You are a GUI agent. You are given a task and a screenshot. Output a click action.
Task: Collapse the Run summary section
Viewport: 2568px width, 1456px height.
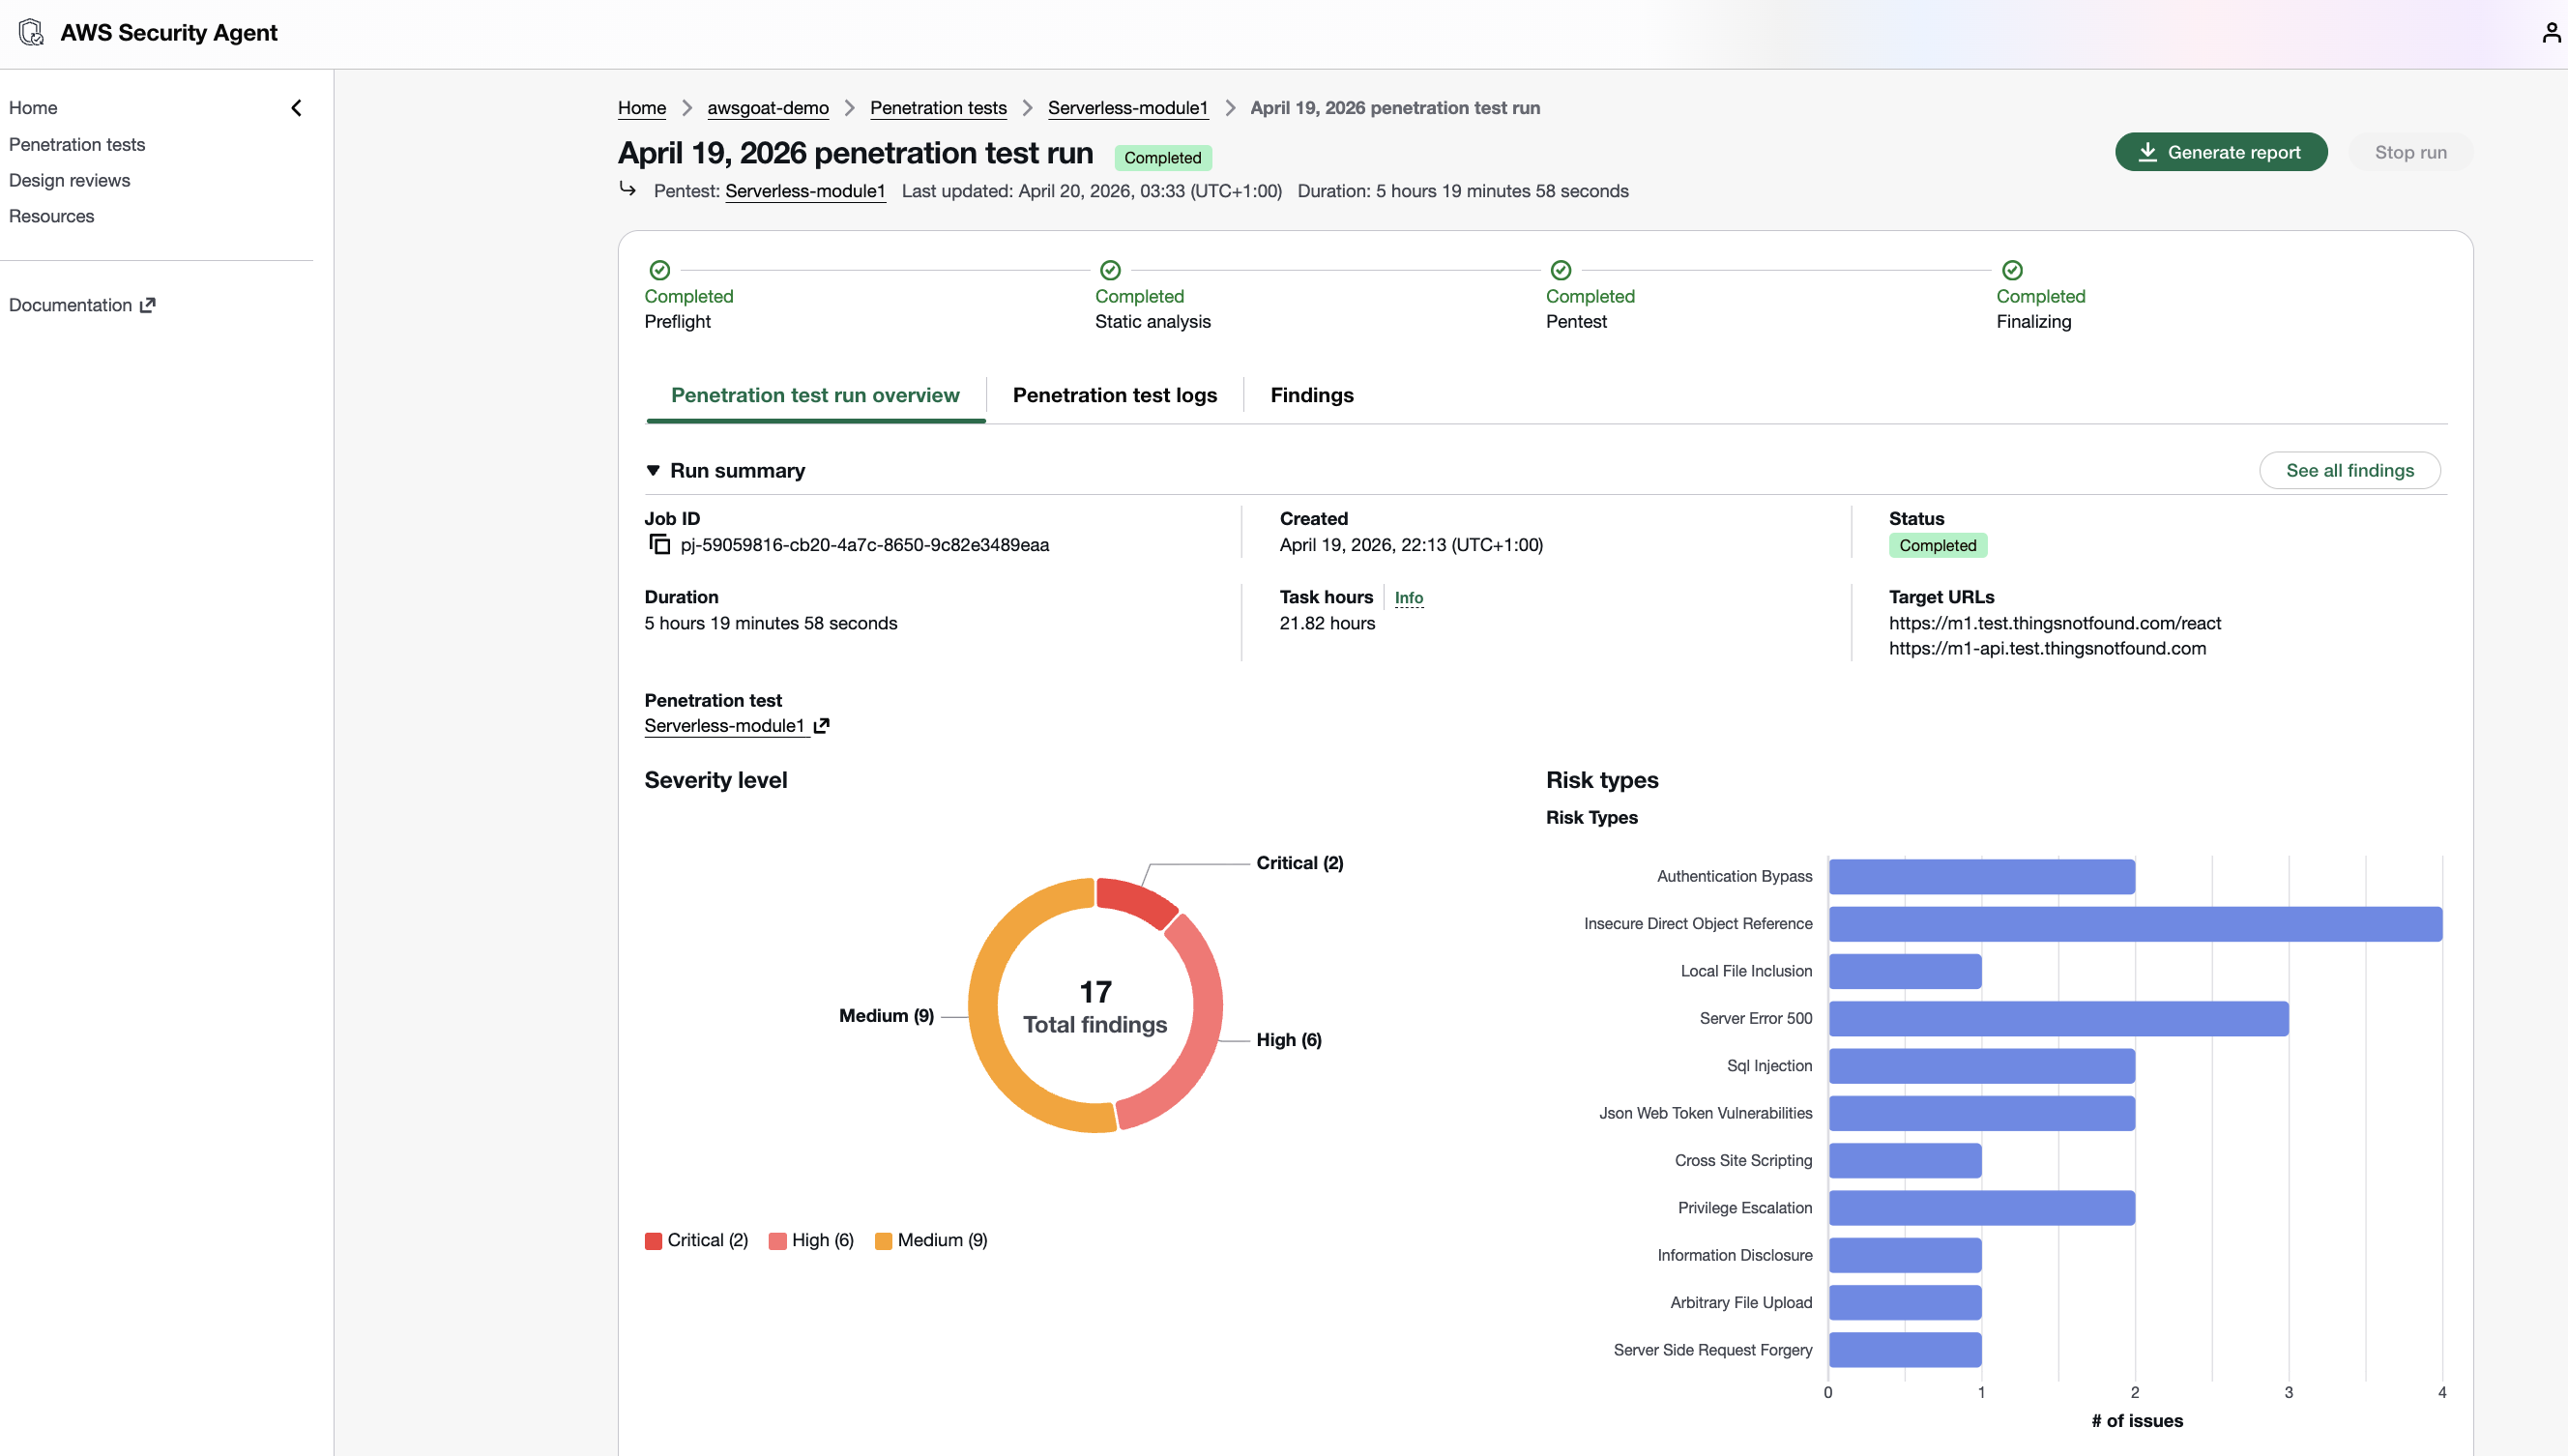coord(654,470)
